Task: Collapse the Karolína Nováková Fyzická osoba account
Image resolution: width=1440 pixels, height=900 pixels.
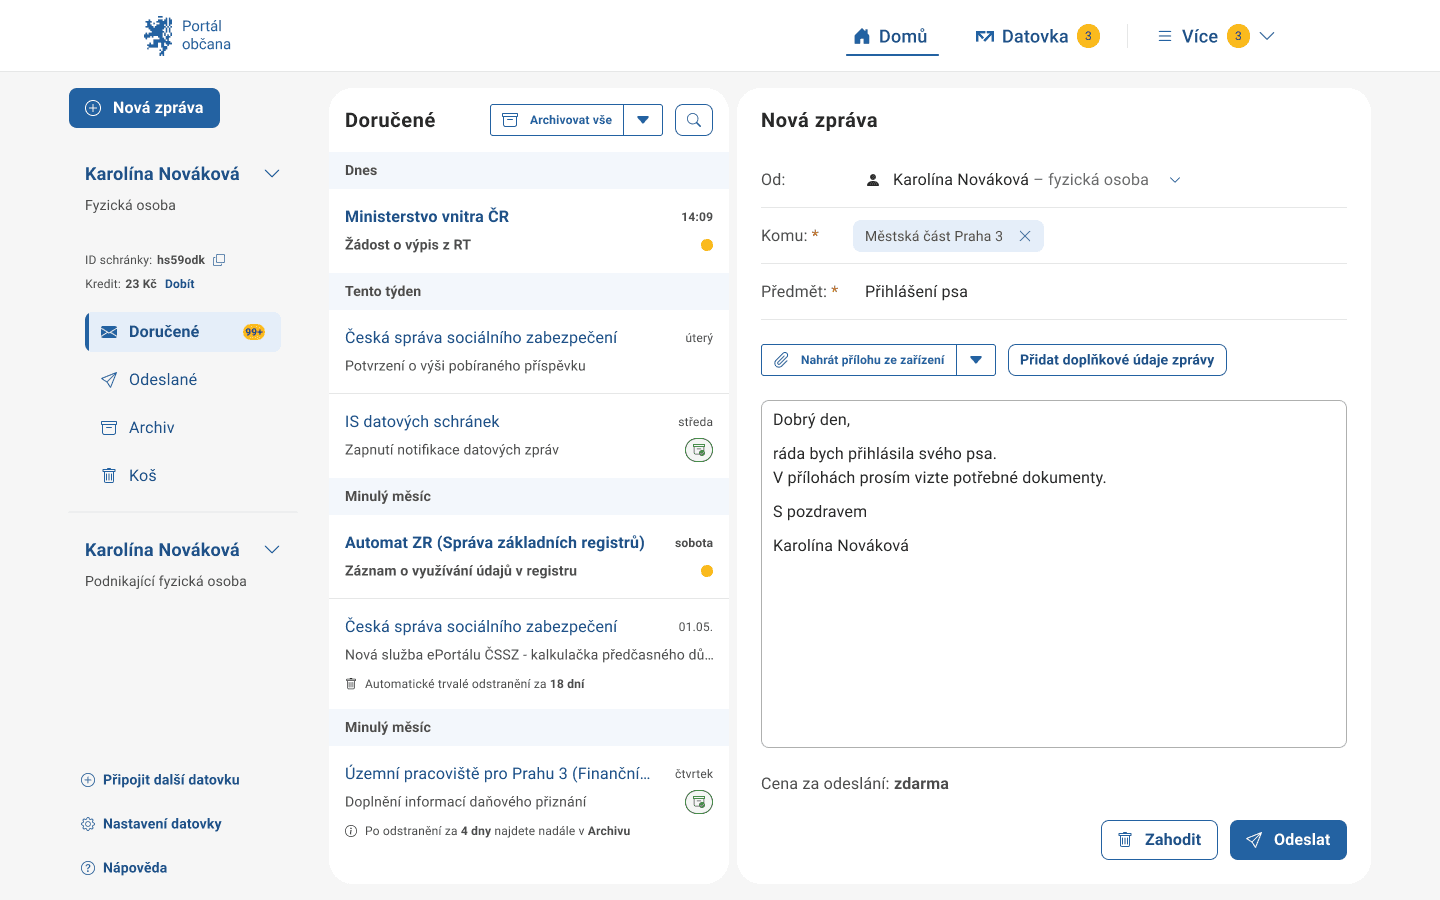Action: tap(272, 174)
